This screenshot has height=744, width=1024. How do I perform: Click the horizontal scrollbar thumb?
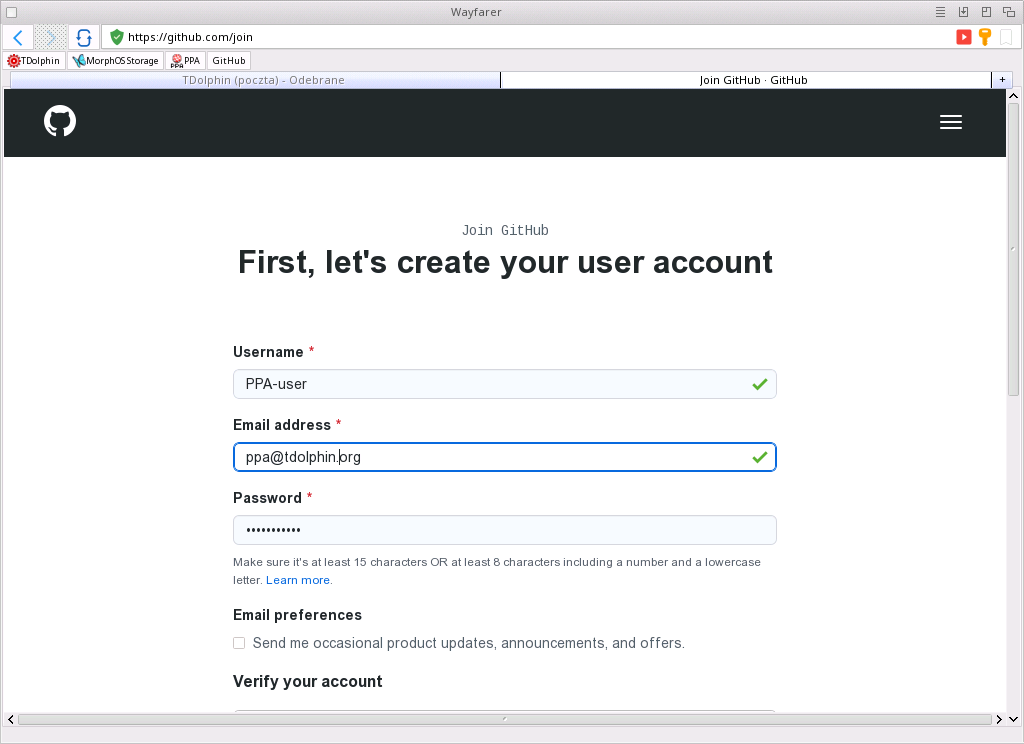[505, 719]
